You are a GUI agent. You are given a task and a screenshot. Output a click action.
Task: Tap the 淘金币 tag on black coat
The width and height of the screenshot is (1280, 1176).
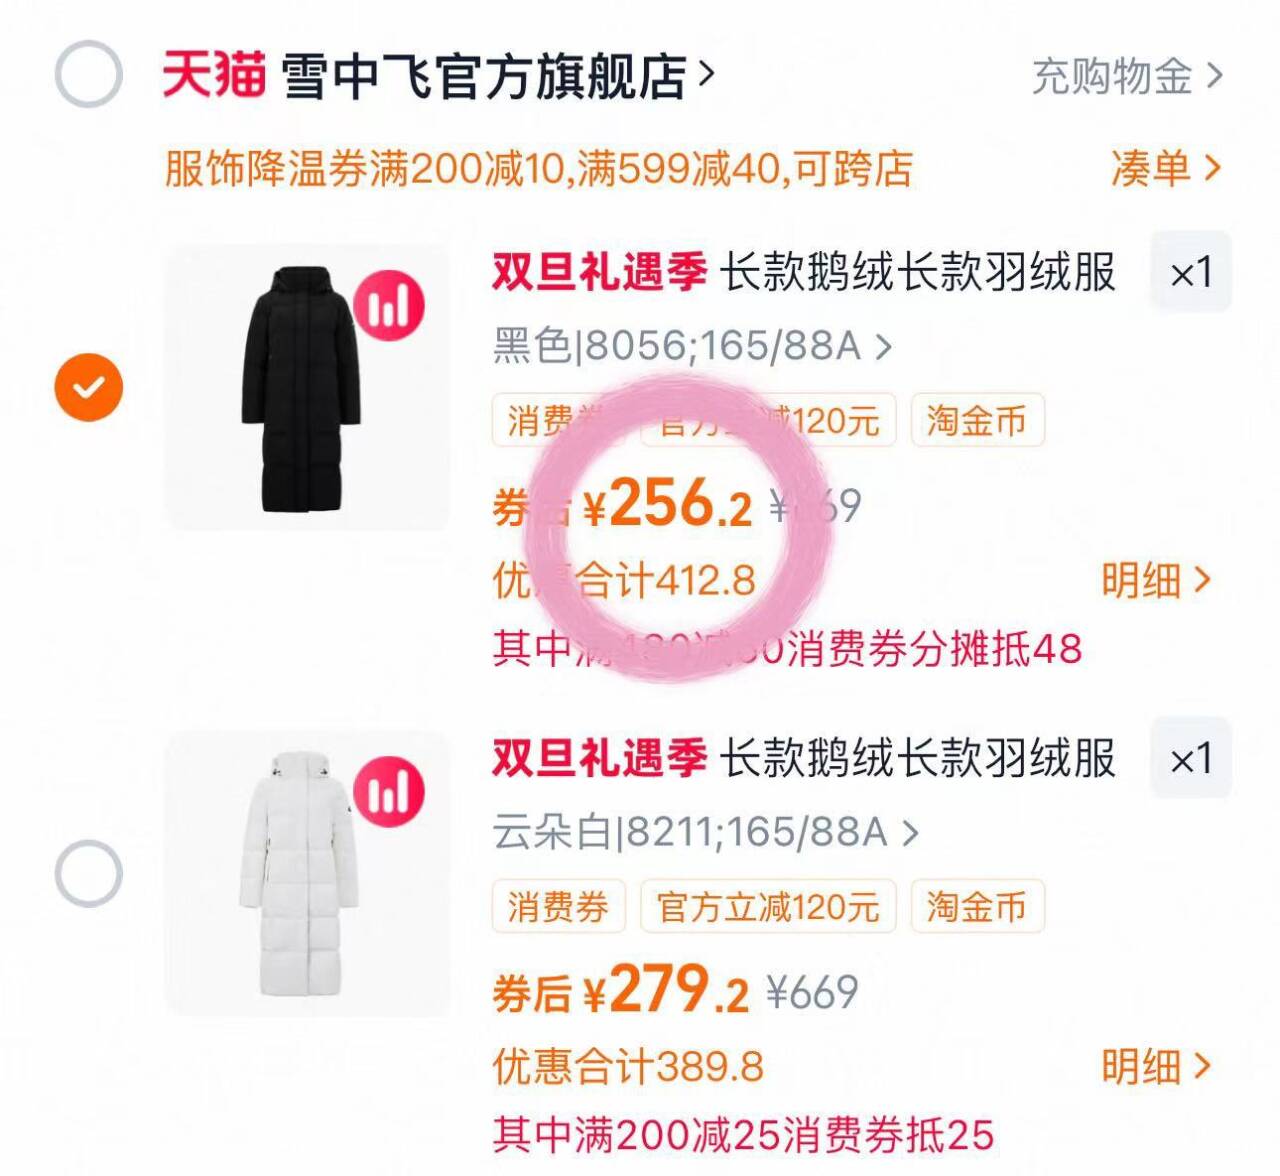pyautogui.click(x=977, y=420)
